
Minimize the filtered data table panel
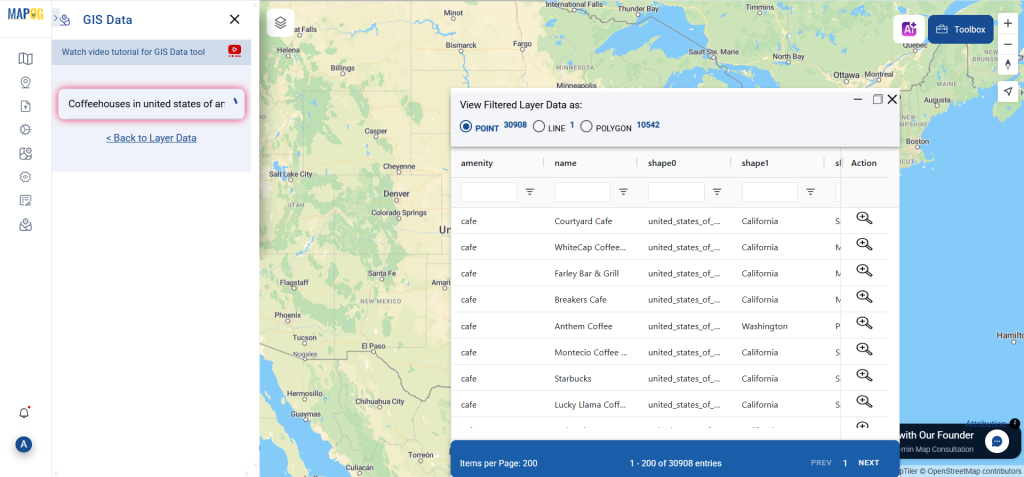tap(858, 99)
